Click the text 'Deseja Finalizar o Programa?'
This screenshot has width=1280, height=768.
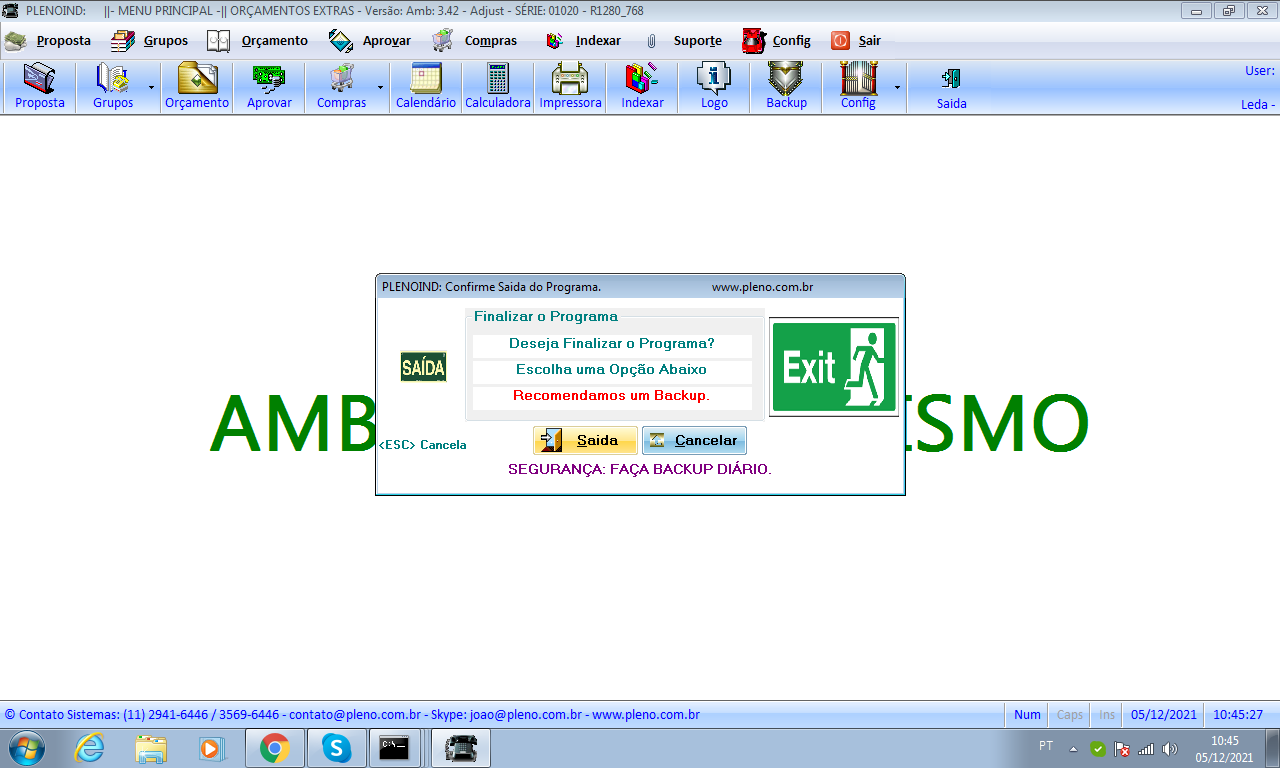tap(612, 344)
